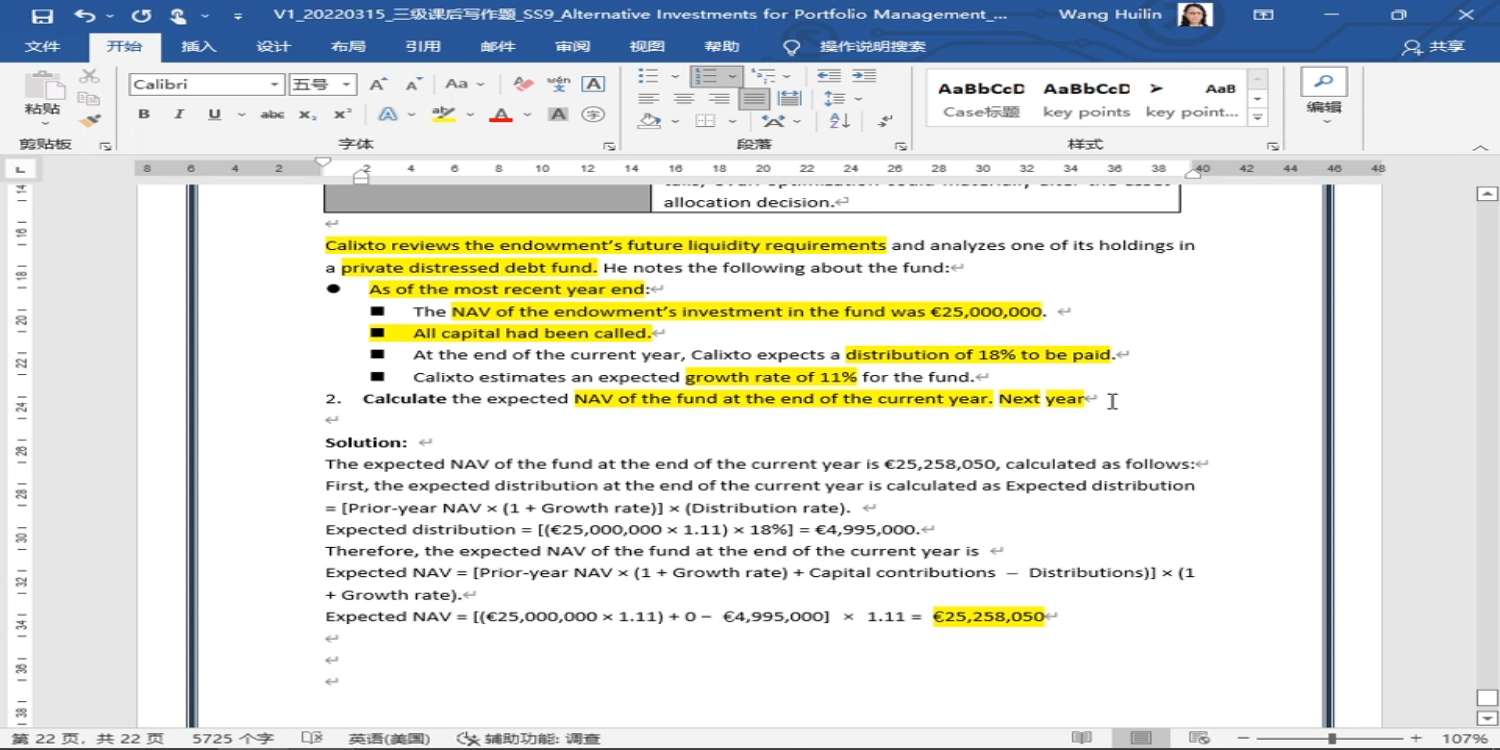This screenshot has width=1500, height=750.
Task: Click the Clear Formatting eraser icon
Action: tap(523, 85)
